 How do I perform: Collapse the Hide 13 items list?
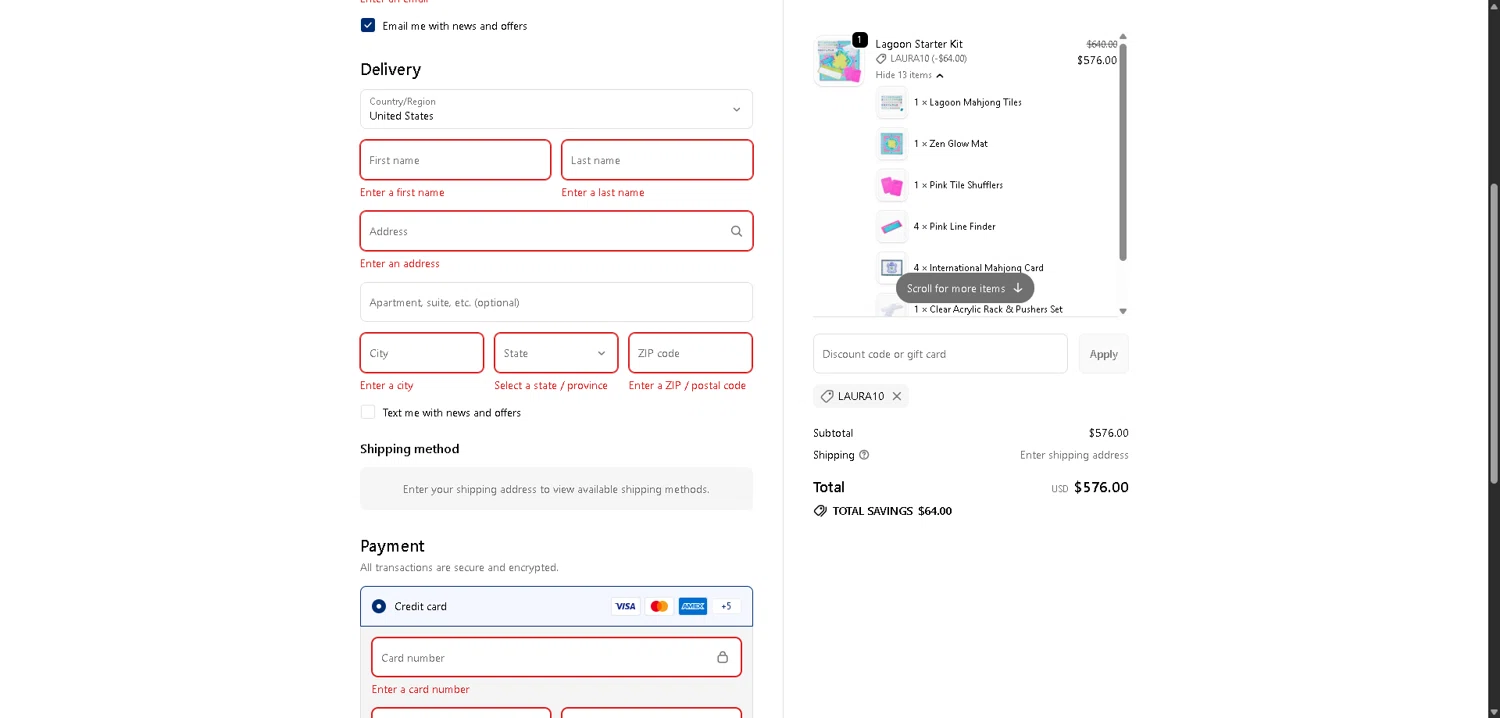pyautogui.click(x=909, y=75)
